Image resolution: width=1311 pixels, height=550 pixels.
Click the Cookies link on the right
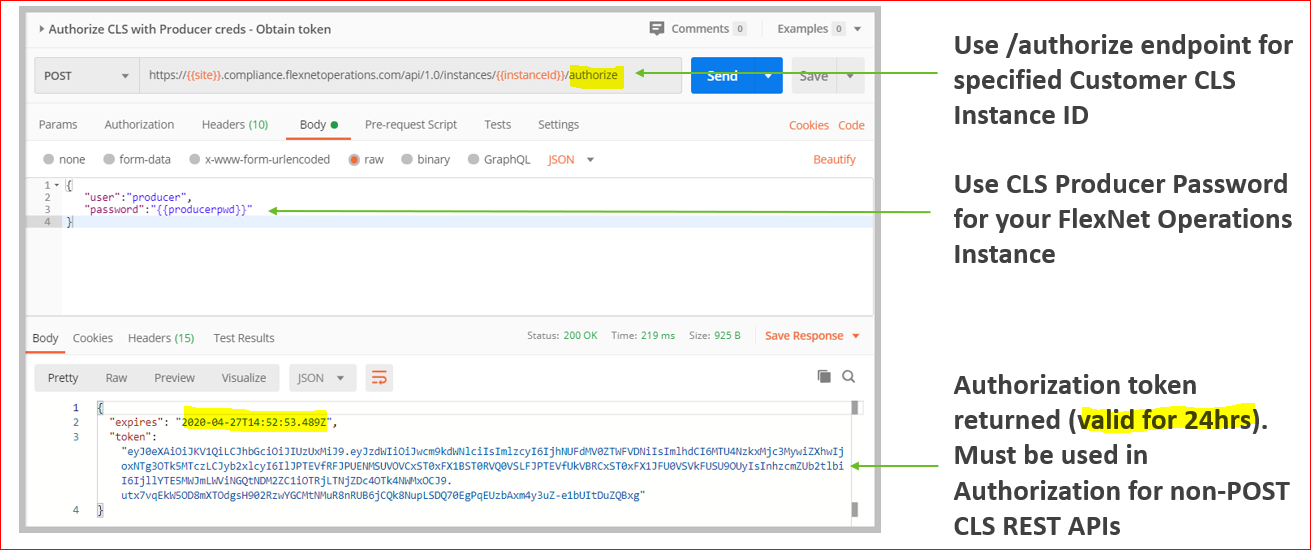(809, 126)
